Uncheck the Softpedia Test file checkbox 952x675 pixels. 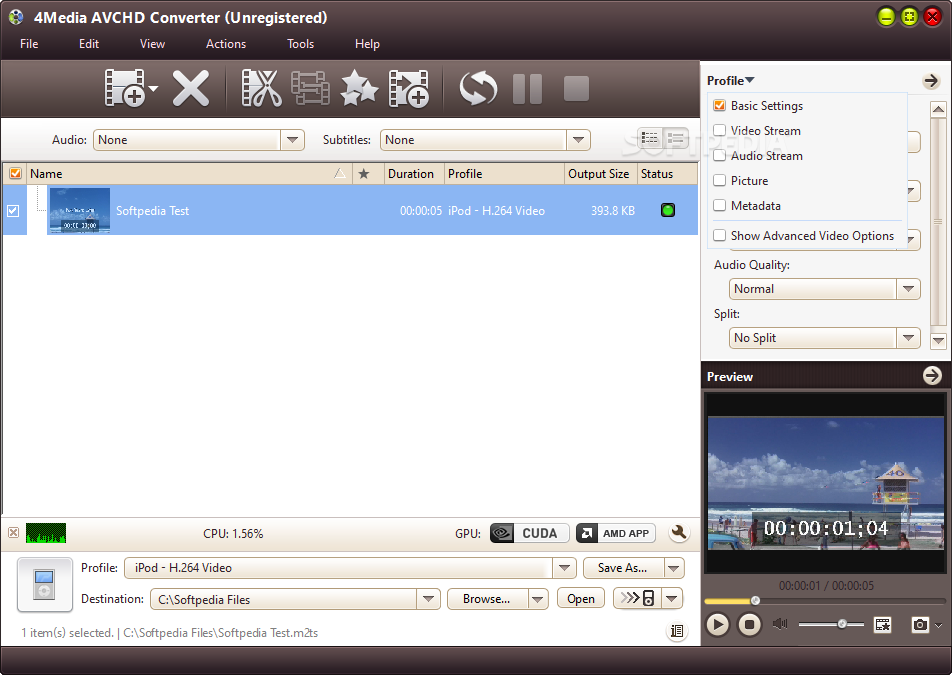[13, 211]
